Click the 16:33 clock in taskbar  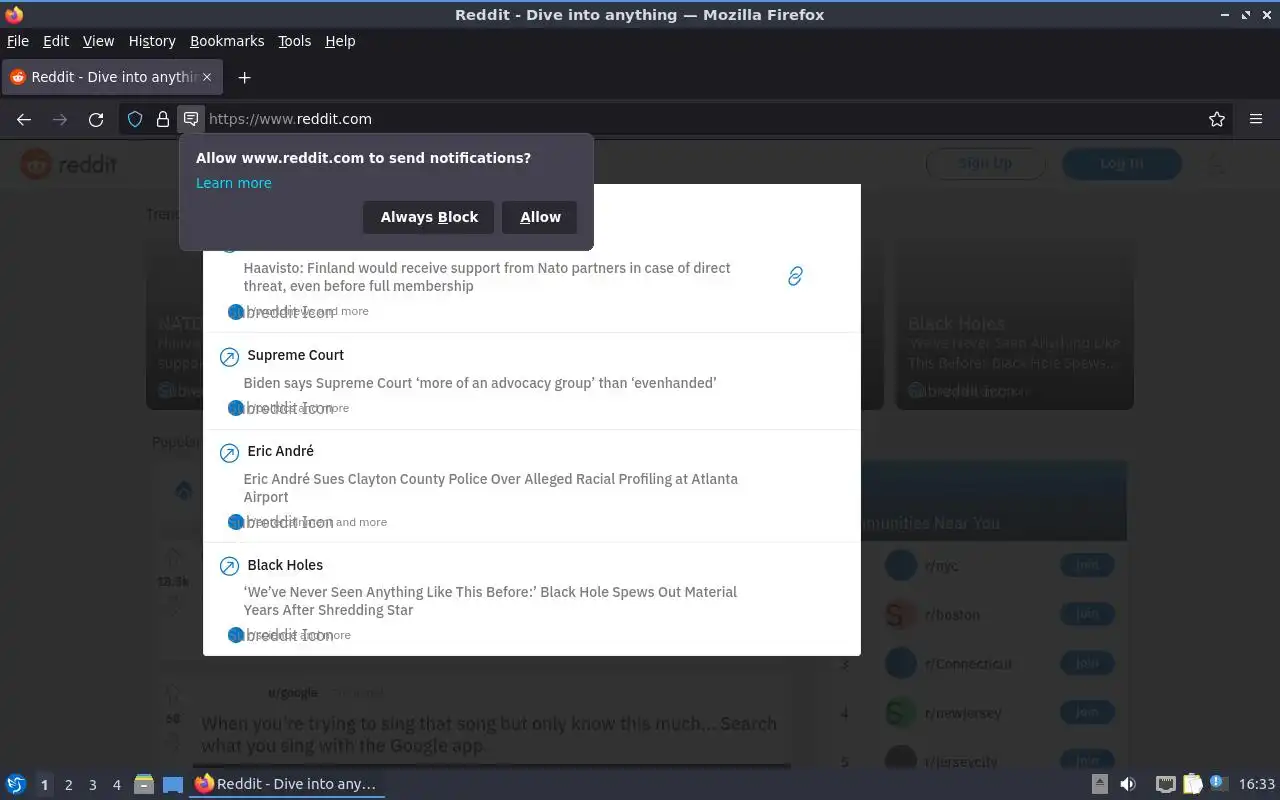click(x=1257, y=784)
